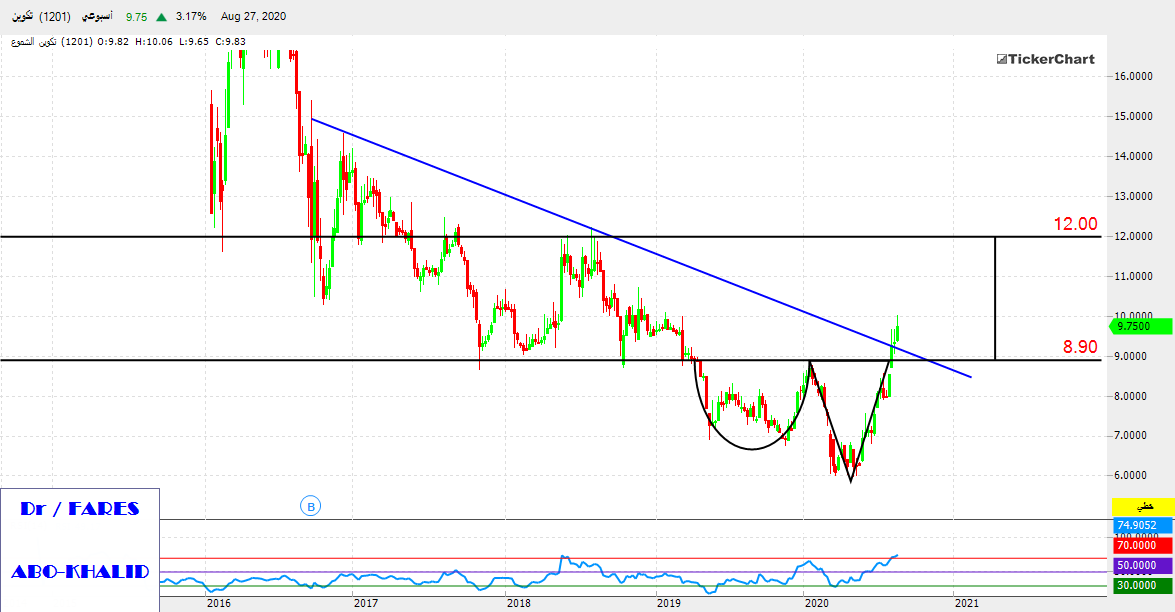Click the 9.75 last price in header
1175x612 pixels.
136,16
